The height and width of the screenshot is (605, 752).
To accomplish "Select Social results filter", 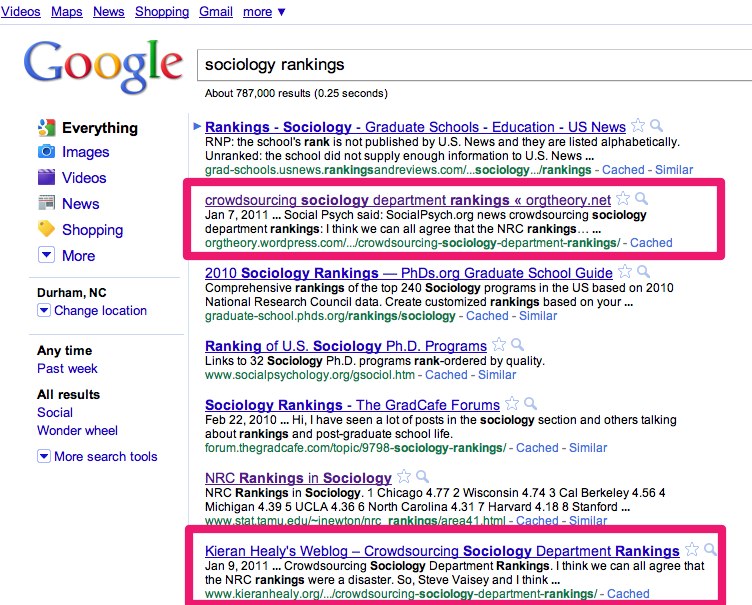I will click(55, 413).
